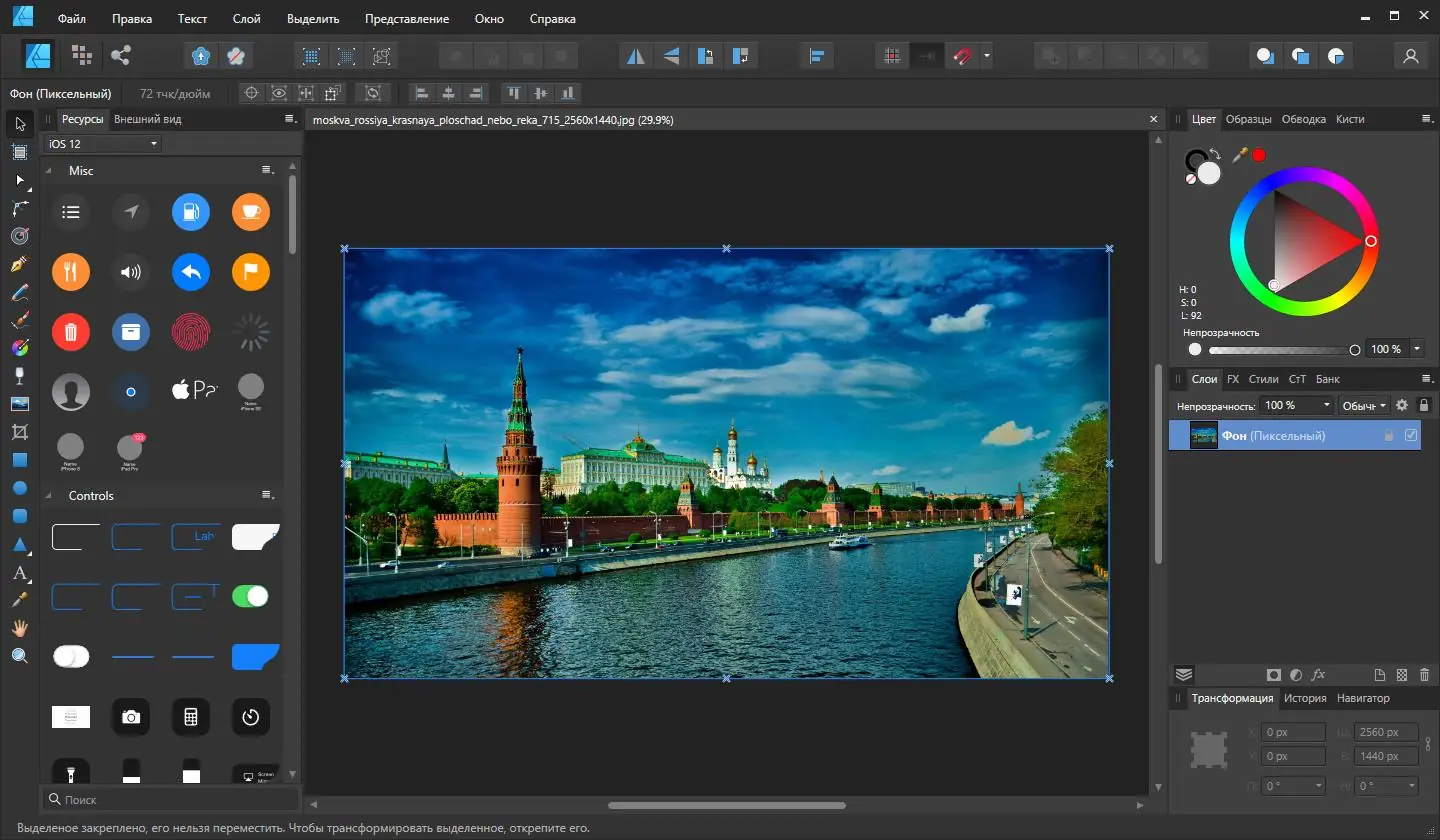
Task: Toggle snapping with the magnet icon
Action: click(961, 56)
